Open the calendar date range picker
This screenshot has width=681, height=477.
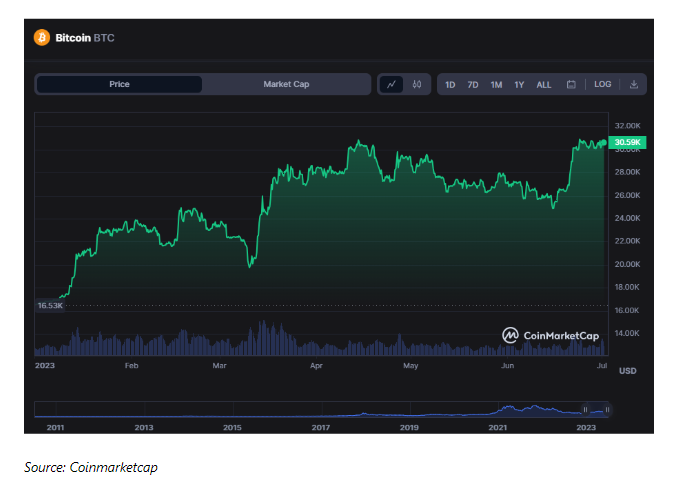571,84
